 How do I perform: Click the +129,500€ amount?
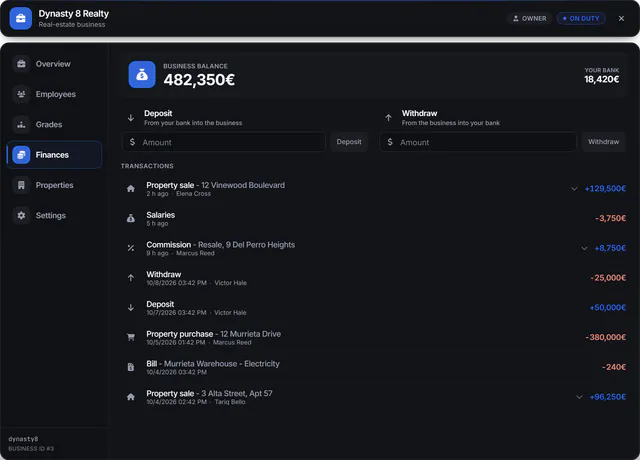click(605, 189)
